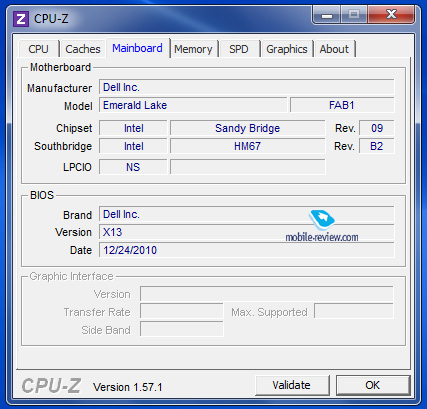Close the CPU-Z window
This screenshot has height=409, width=427.
pyautogui.click(x=391, y=15)
